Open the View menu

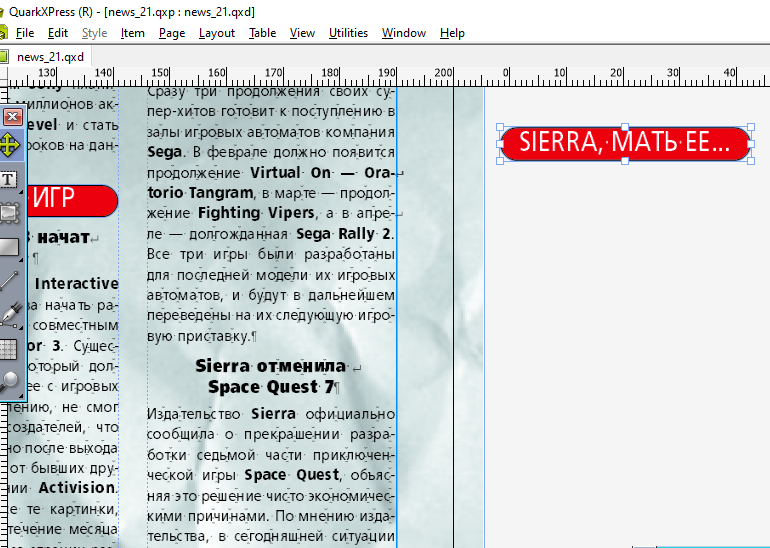coord(302,33)
